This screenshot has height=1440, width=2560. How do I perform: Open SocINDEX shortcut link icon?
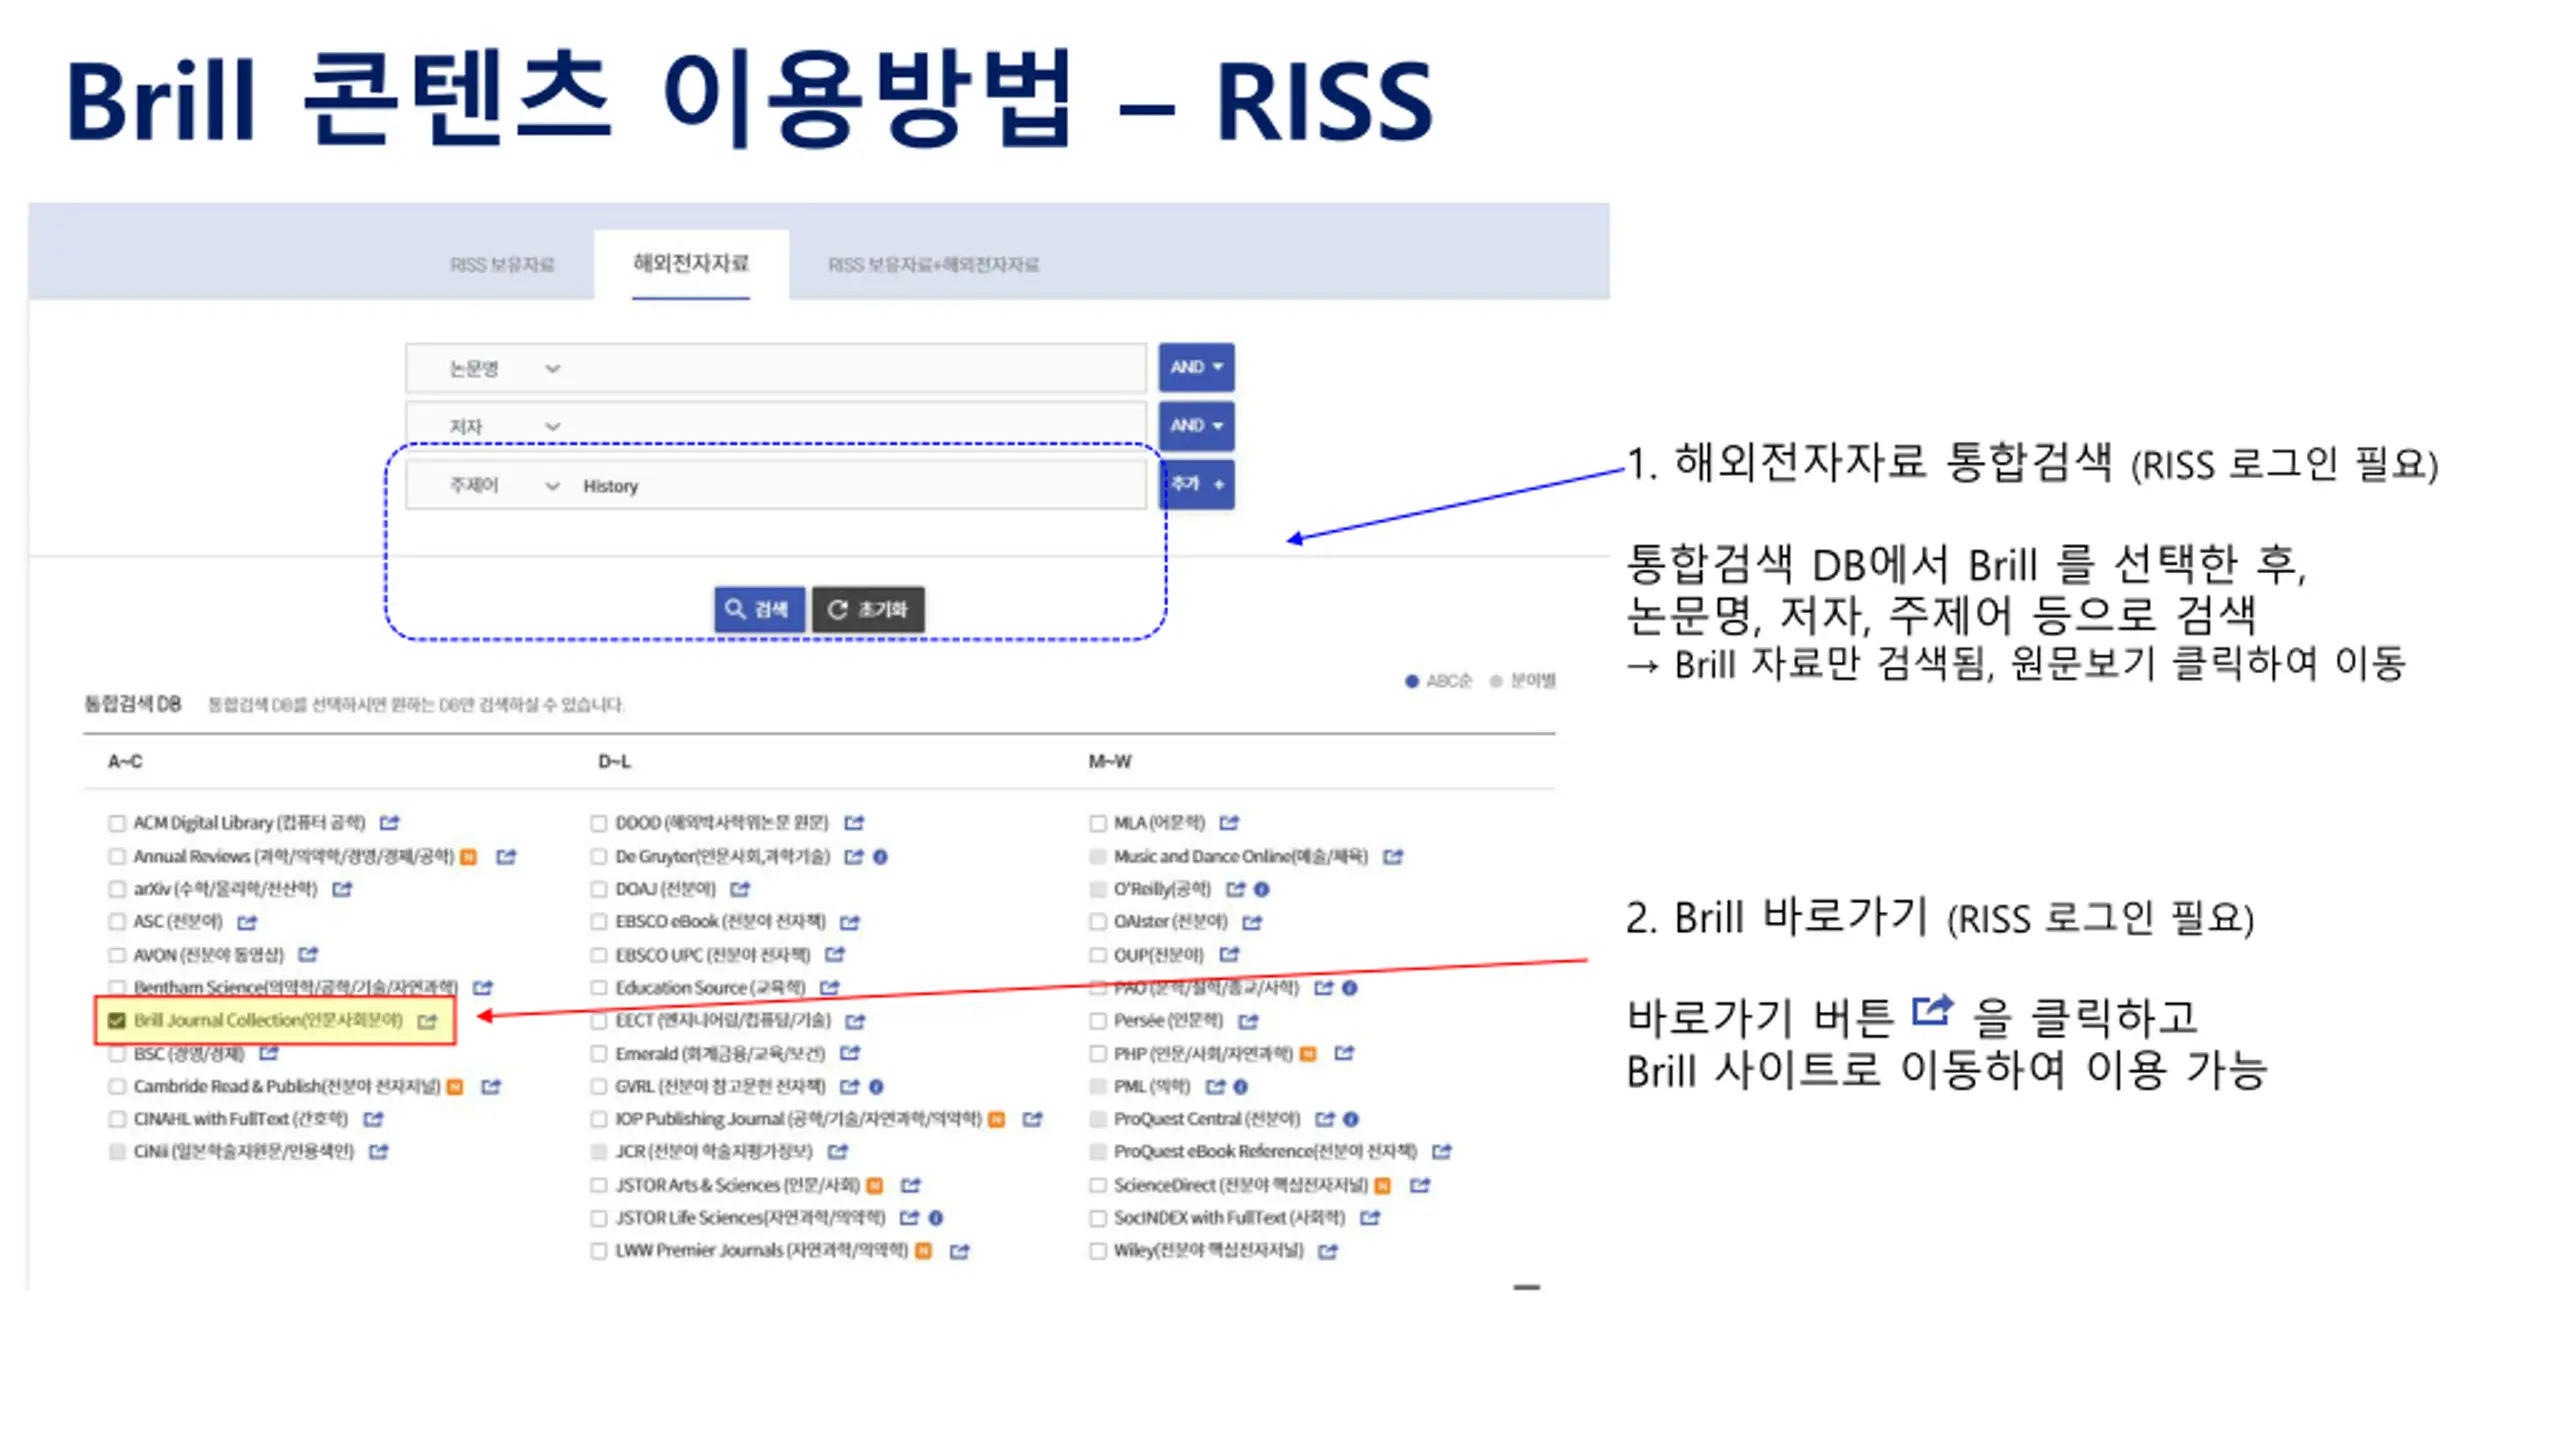click(1370, 1218)
